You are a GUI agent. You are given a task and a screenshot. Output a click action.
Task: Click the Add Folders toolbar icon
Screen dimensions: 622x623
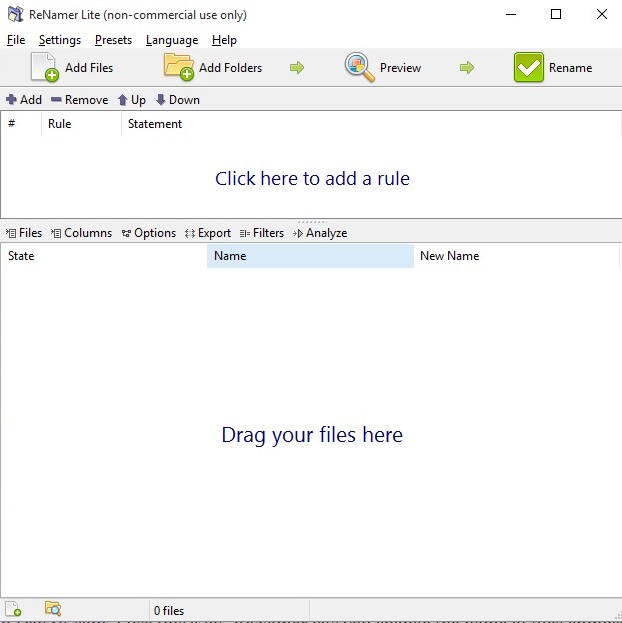(179, 67)
